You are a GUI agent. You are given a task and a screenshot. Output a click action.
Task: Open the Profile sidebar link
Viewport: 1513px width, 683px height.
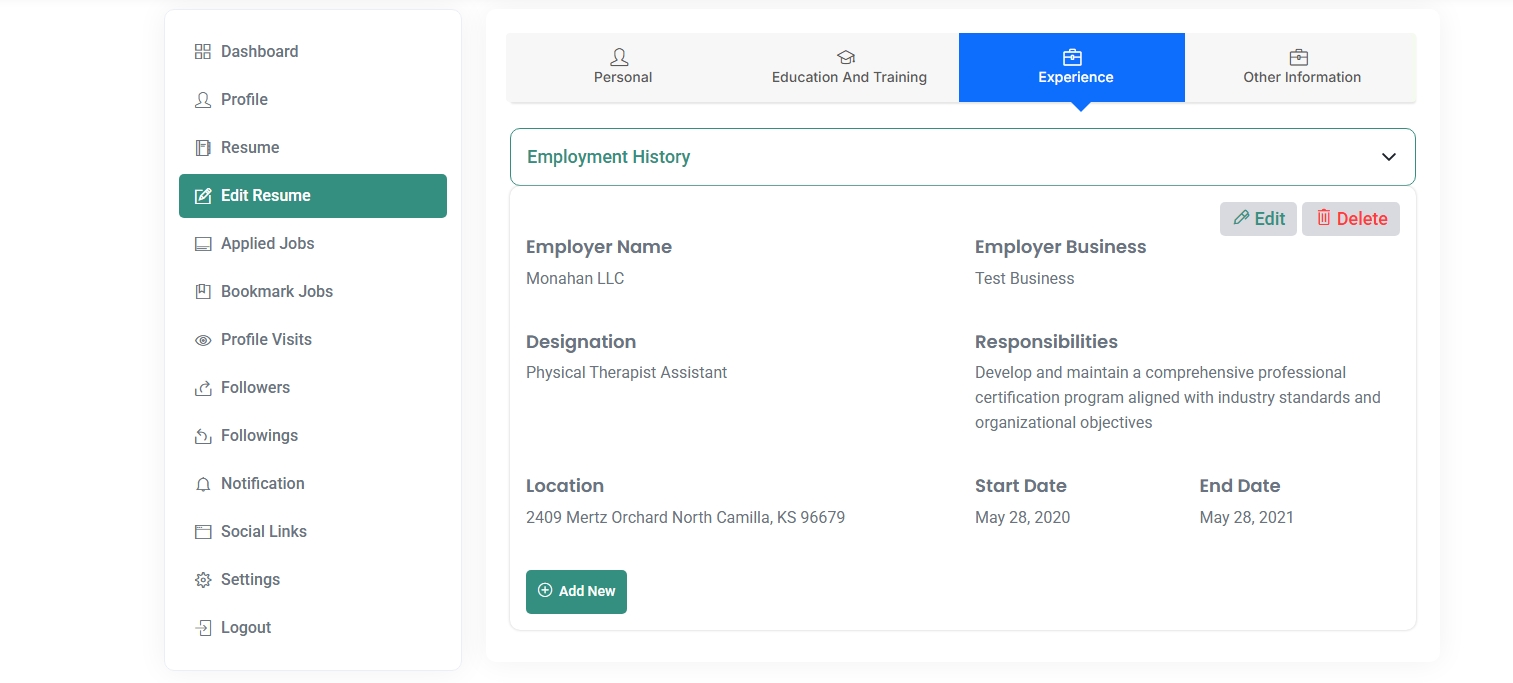(313, 99)
